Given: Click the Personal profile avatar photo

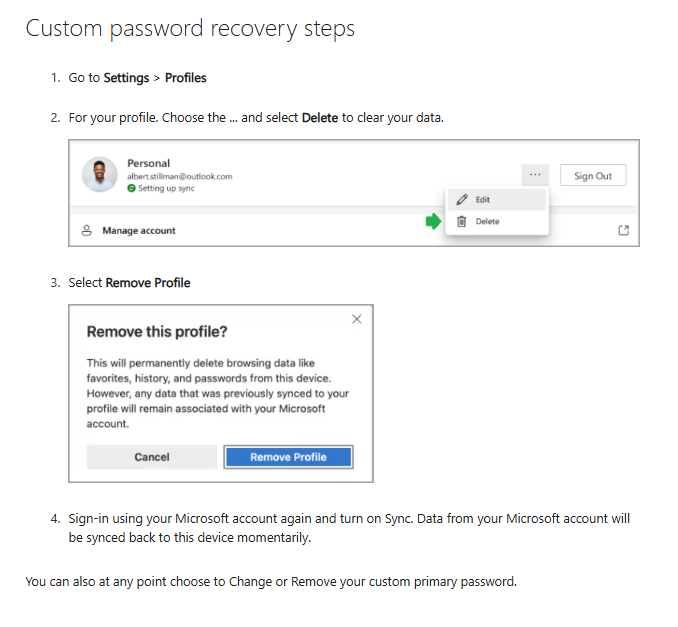Looking at the screenshot, I should click(100, 175).
